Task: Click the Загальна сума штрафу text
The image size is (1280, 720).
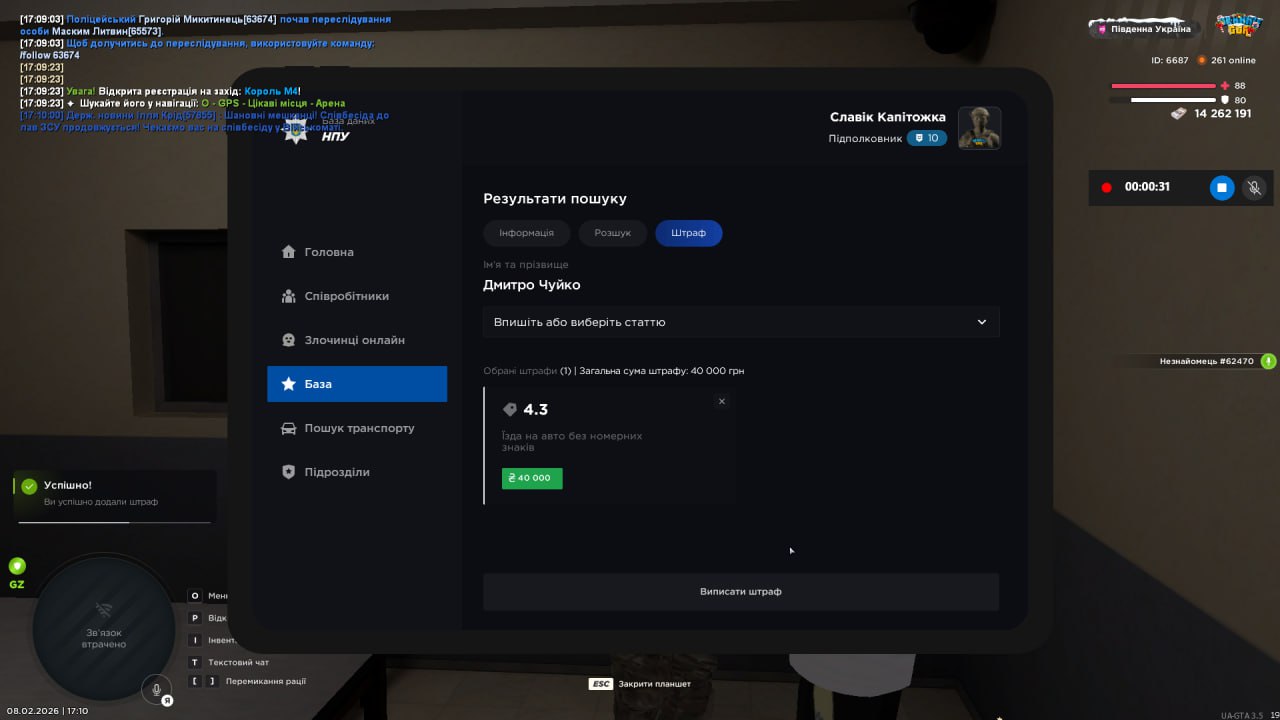Action: coord(661,371)
